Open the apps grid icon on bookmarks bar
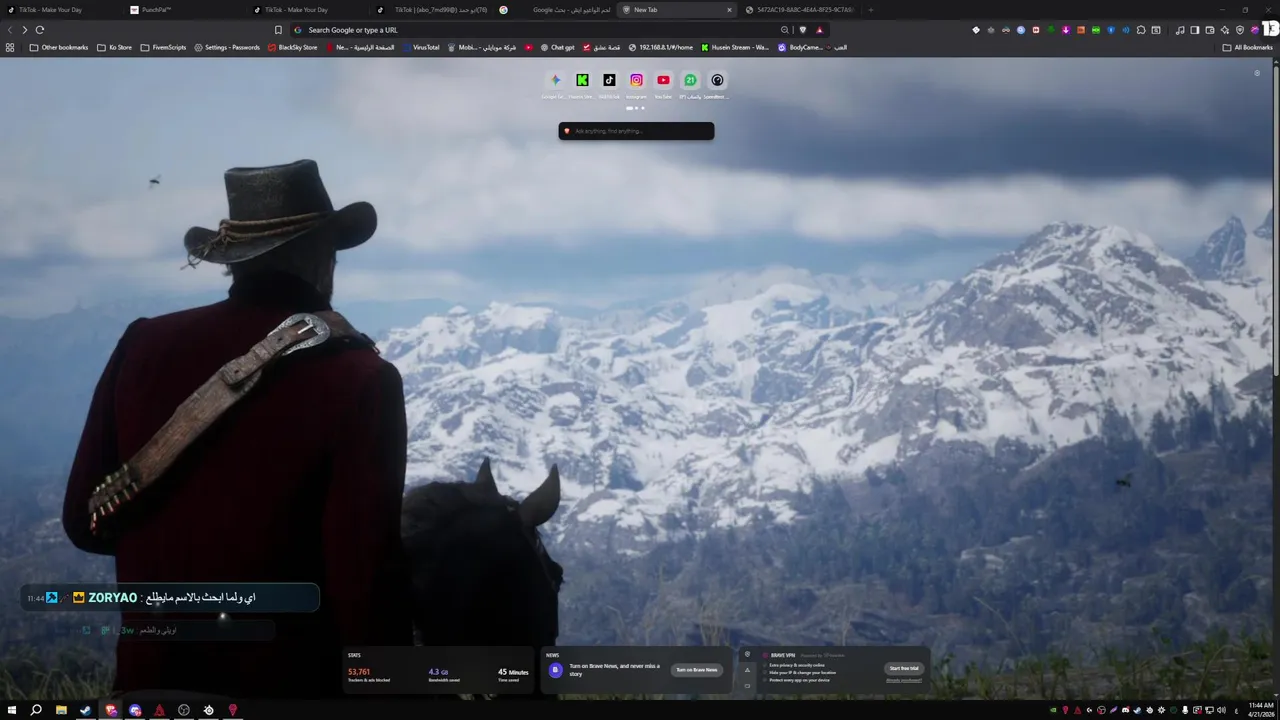Viewport: 1280px width, 720px height. click(x=10, y=47)
